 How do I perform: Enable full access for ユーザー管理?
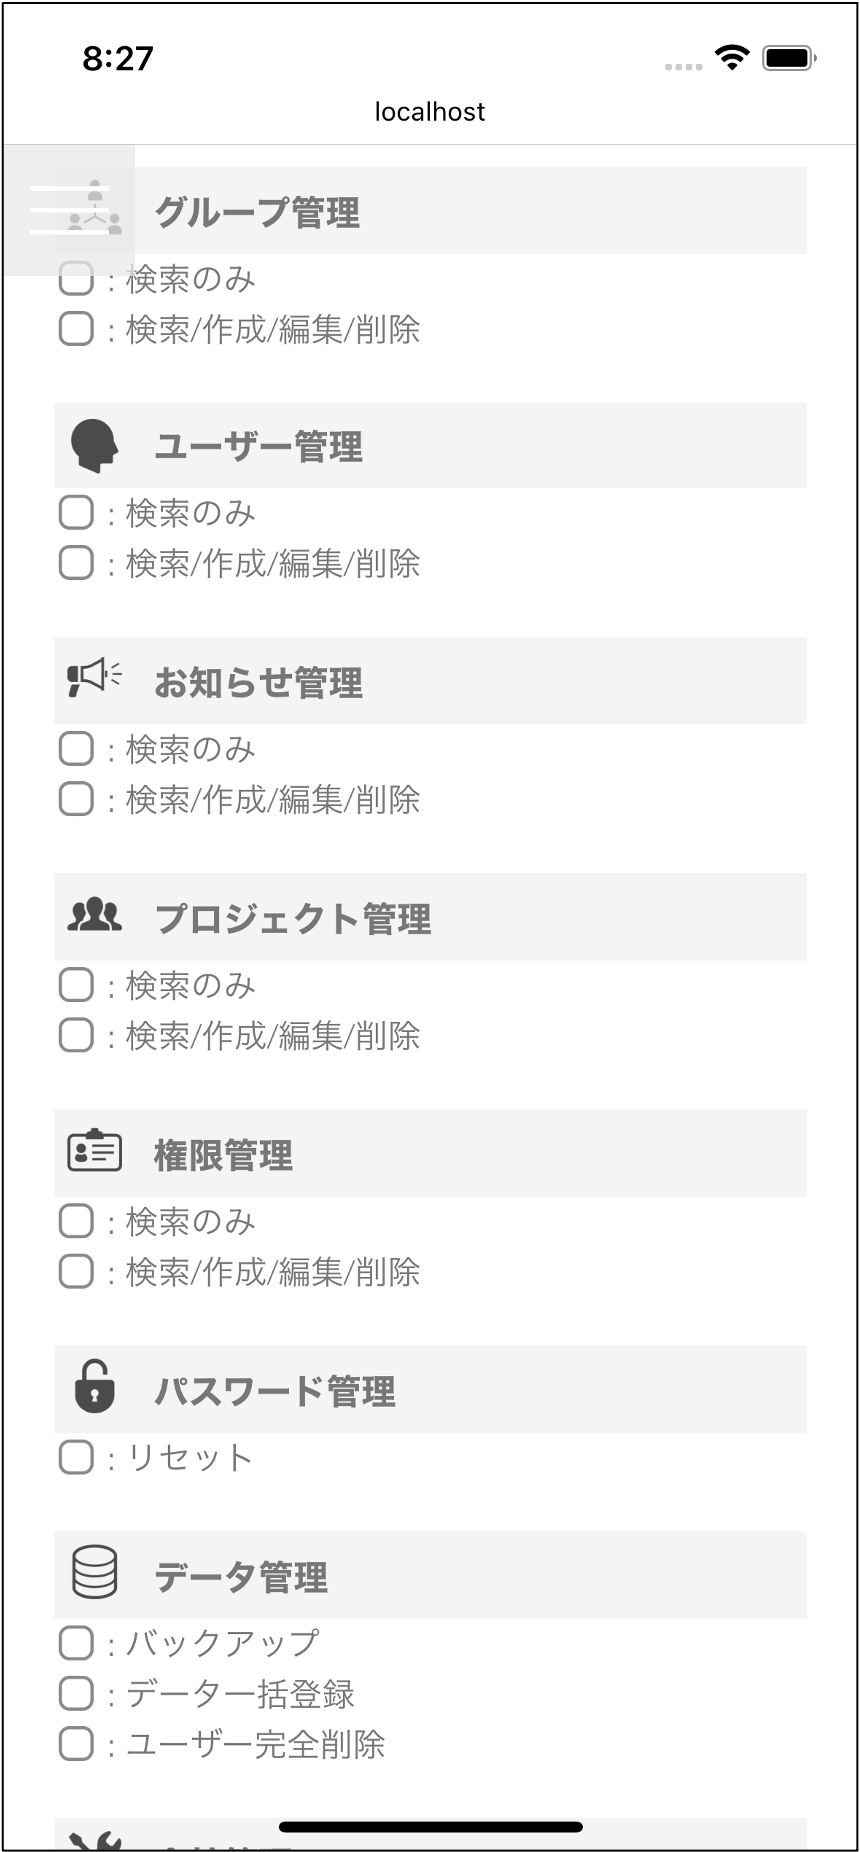[76, 563]
